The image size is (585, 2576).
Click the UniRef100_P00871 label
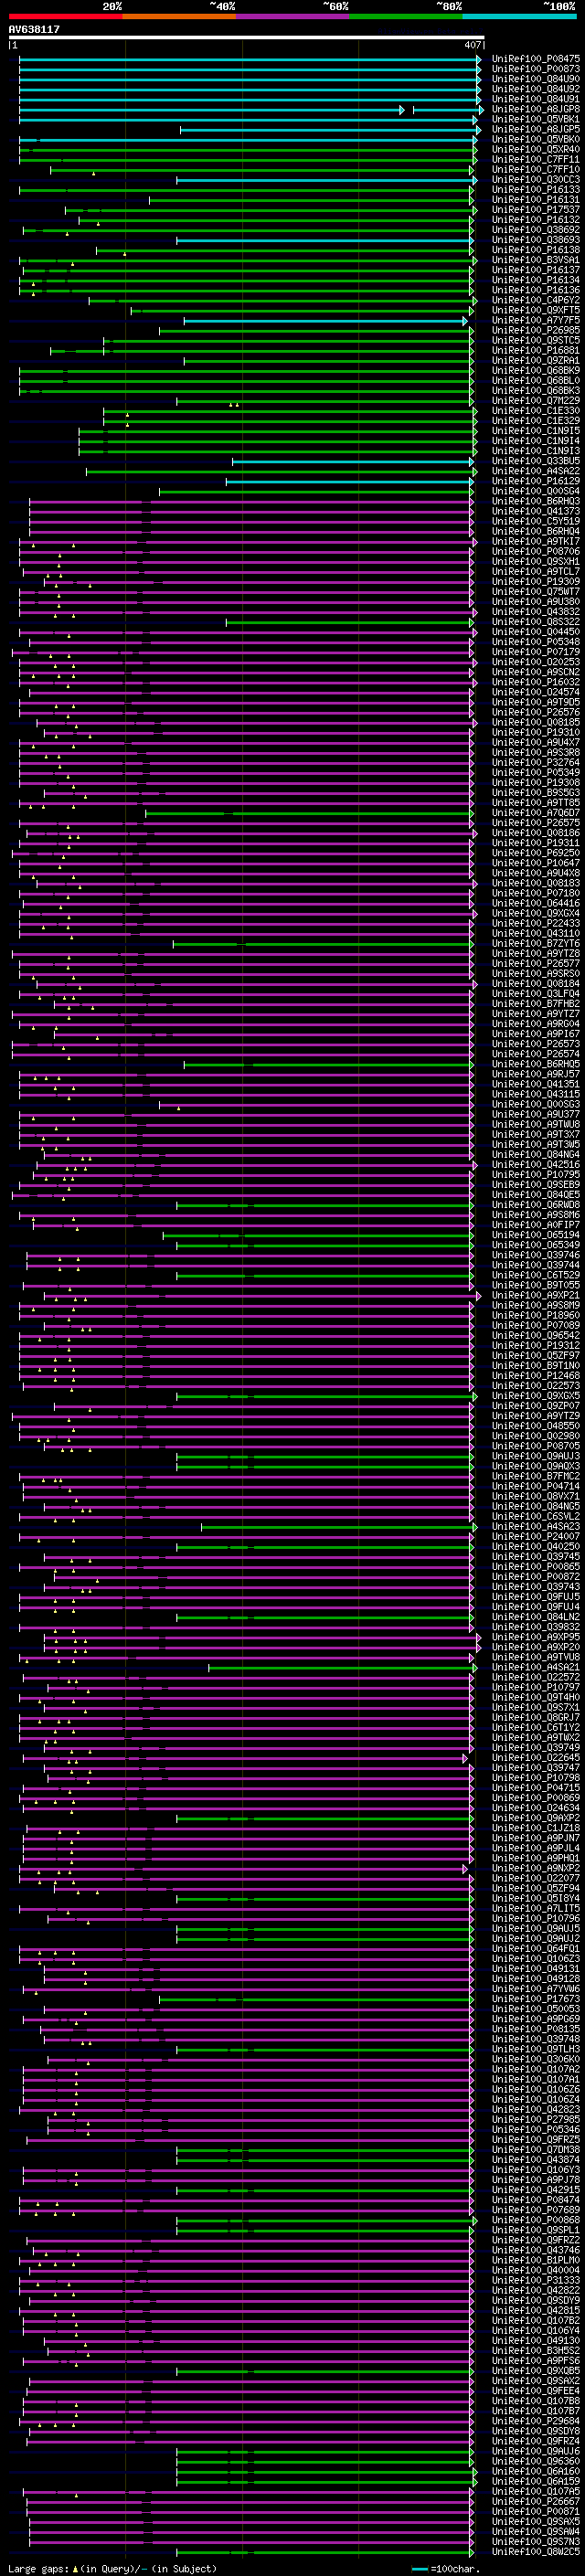(x=536, y=2512)
